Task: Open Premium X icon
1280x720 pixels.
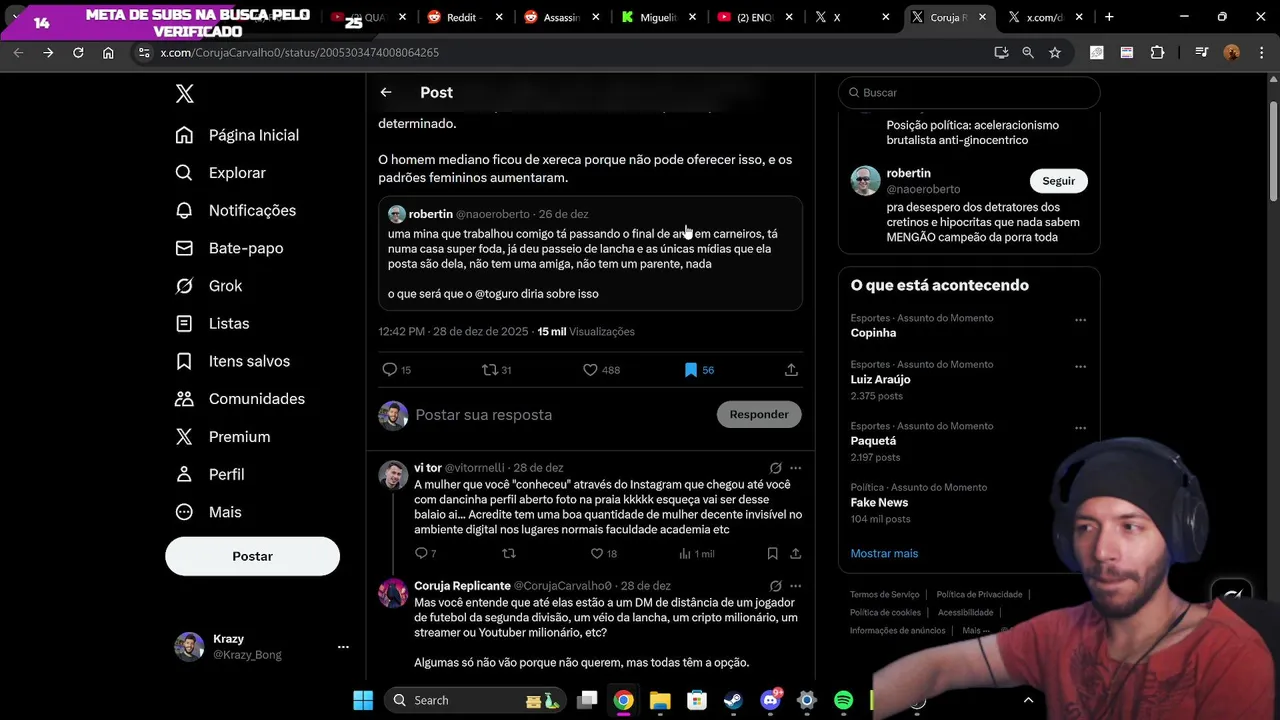Action: pos(184,437)
